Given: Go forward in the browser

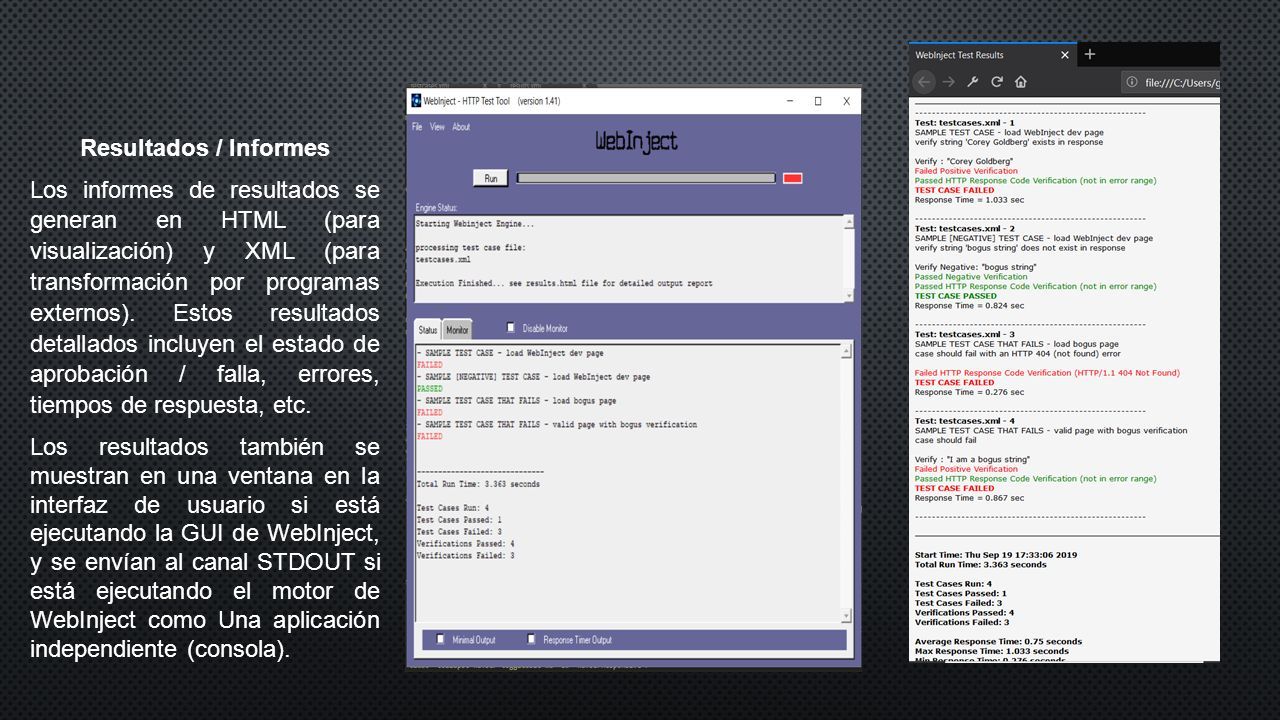Looking at the screenshot, I should 948,82.
